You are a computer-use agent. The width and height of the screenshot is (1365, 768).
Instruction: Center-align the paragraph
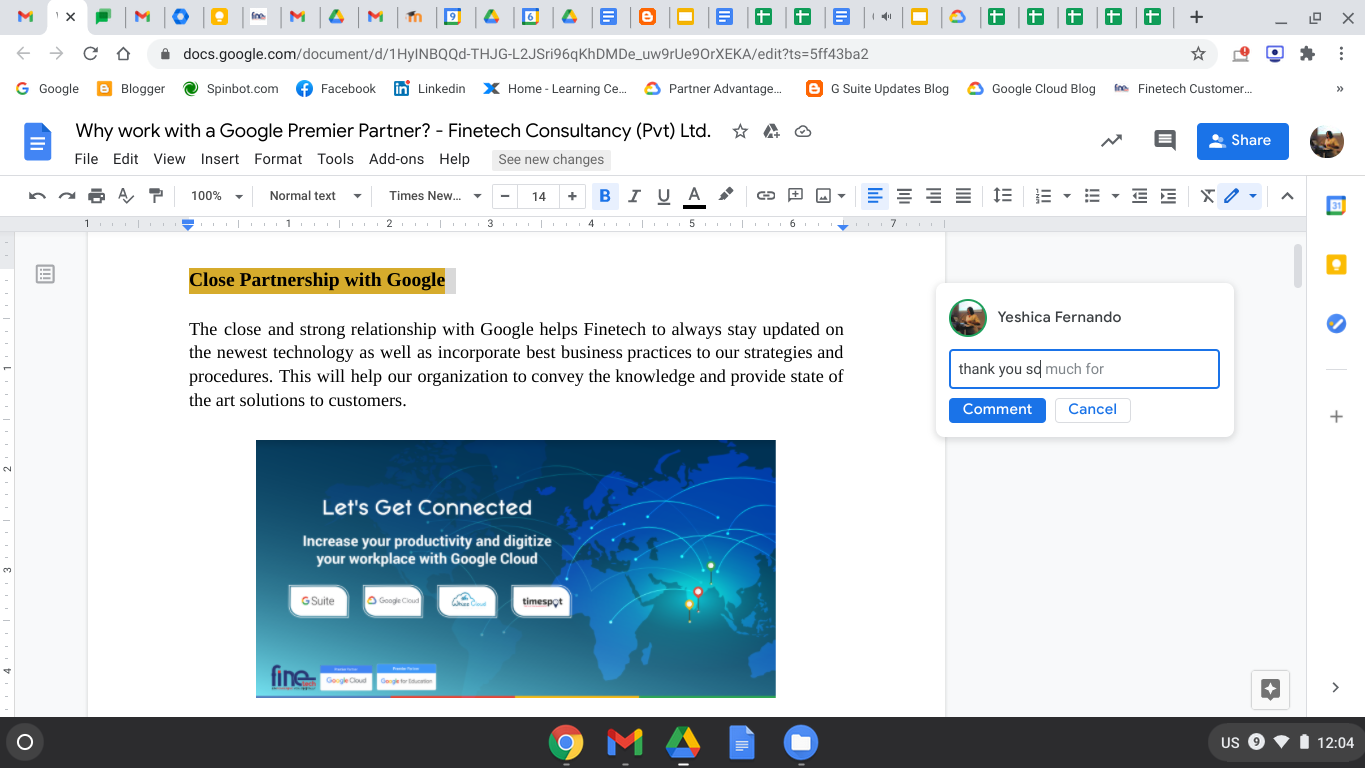904,196
